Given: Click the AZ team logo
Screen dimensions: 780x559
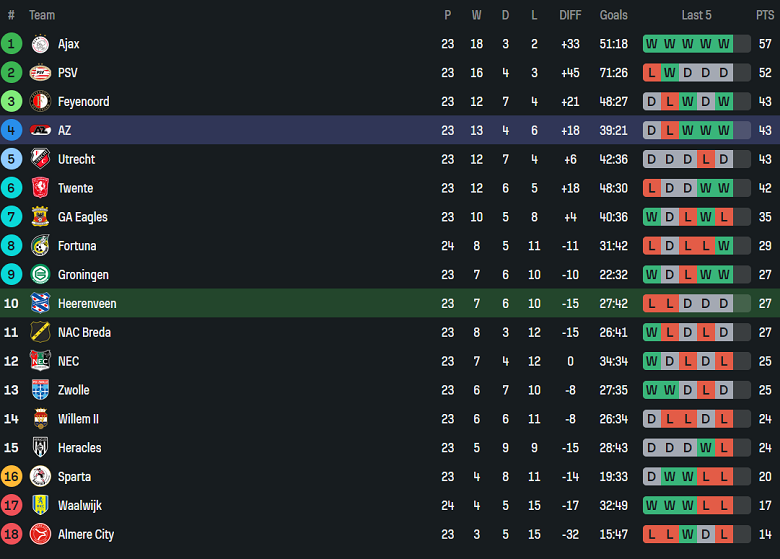Looking at the screenshot, I should [40, 130].
